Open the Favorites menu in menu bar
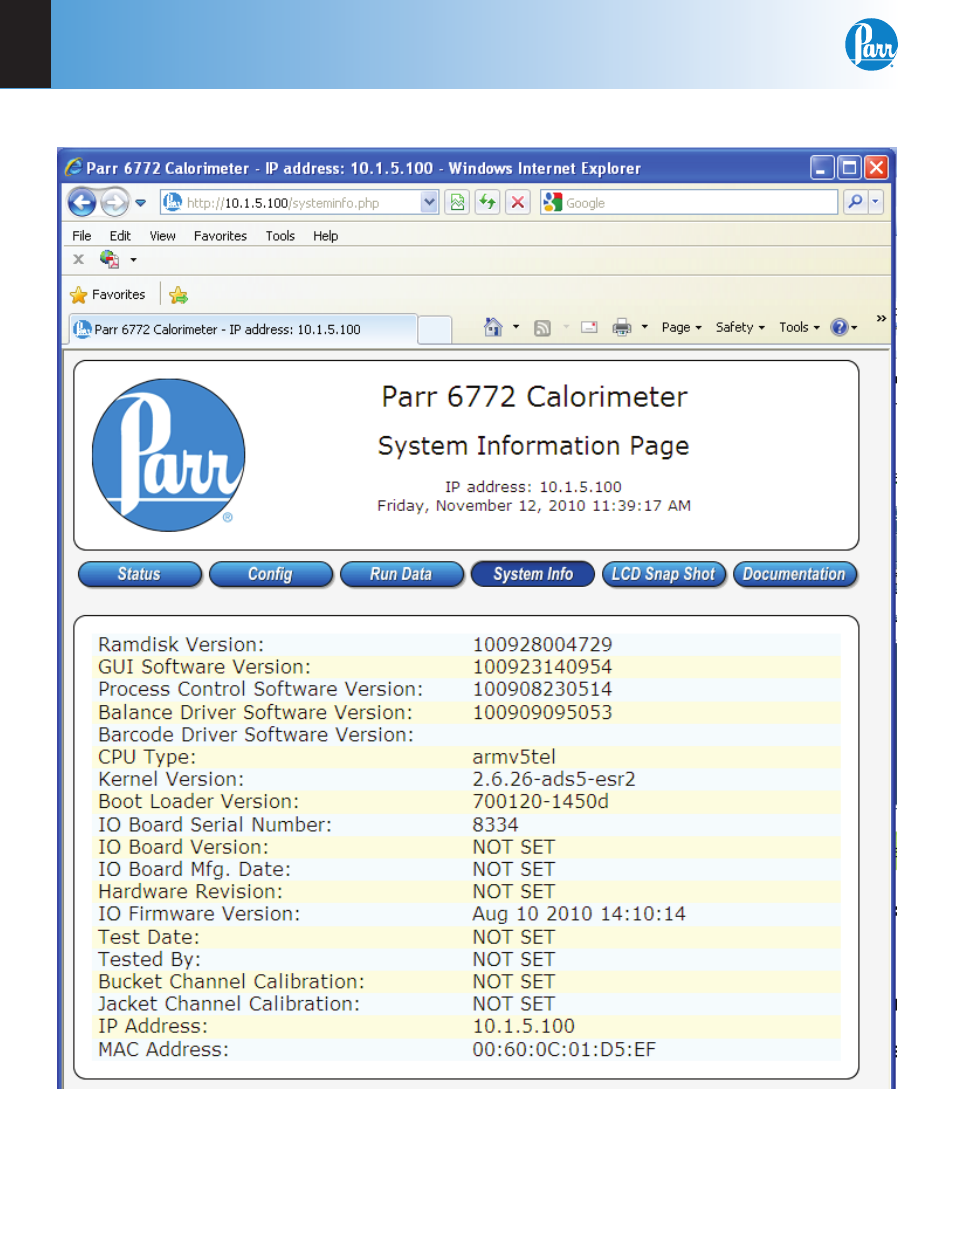 [220, 236]
